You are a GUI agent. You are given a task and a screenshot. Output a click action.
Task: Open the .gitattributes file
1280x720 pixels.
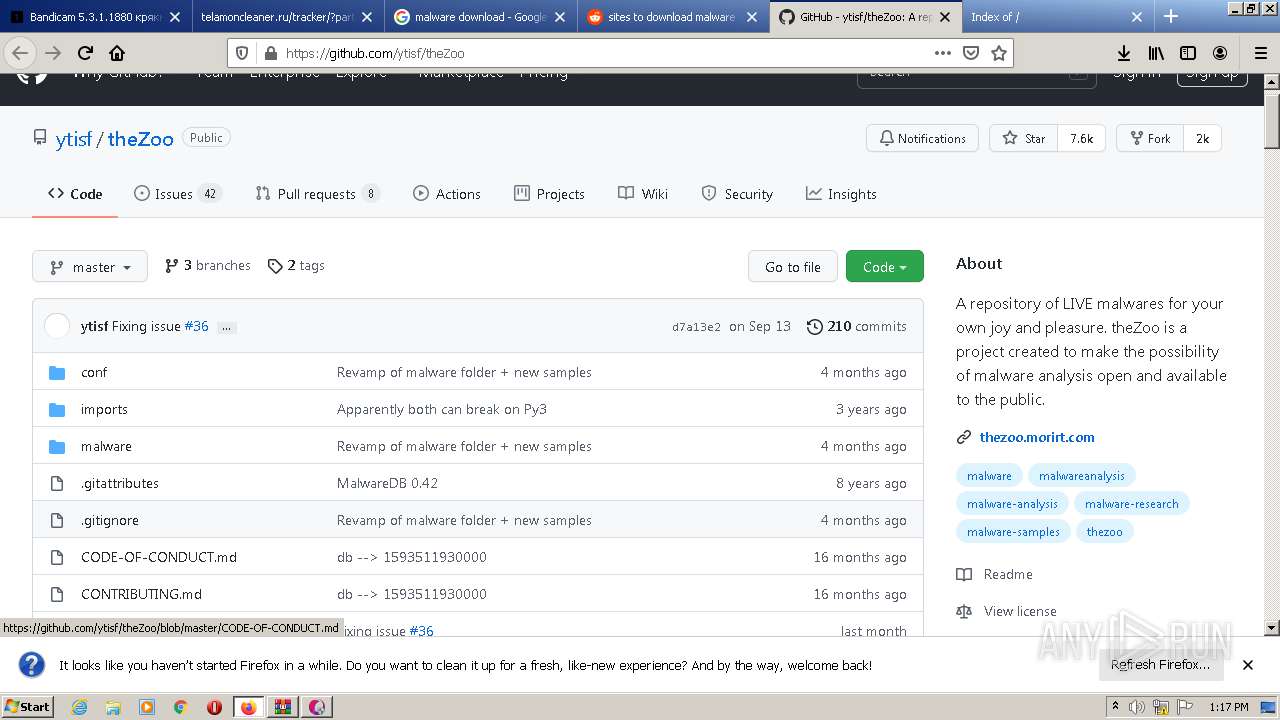click(x=120, y=483)
